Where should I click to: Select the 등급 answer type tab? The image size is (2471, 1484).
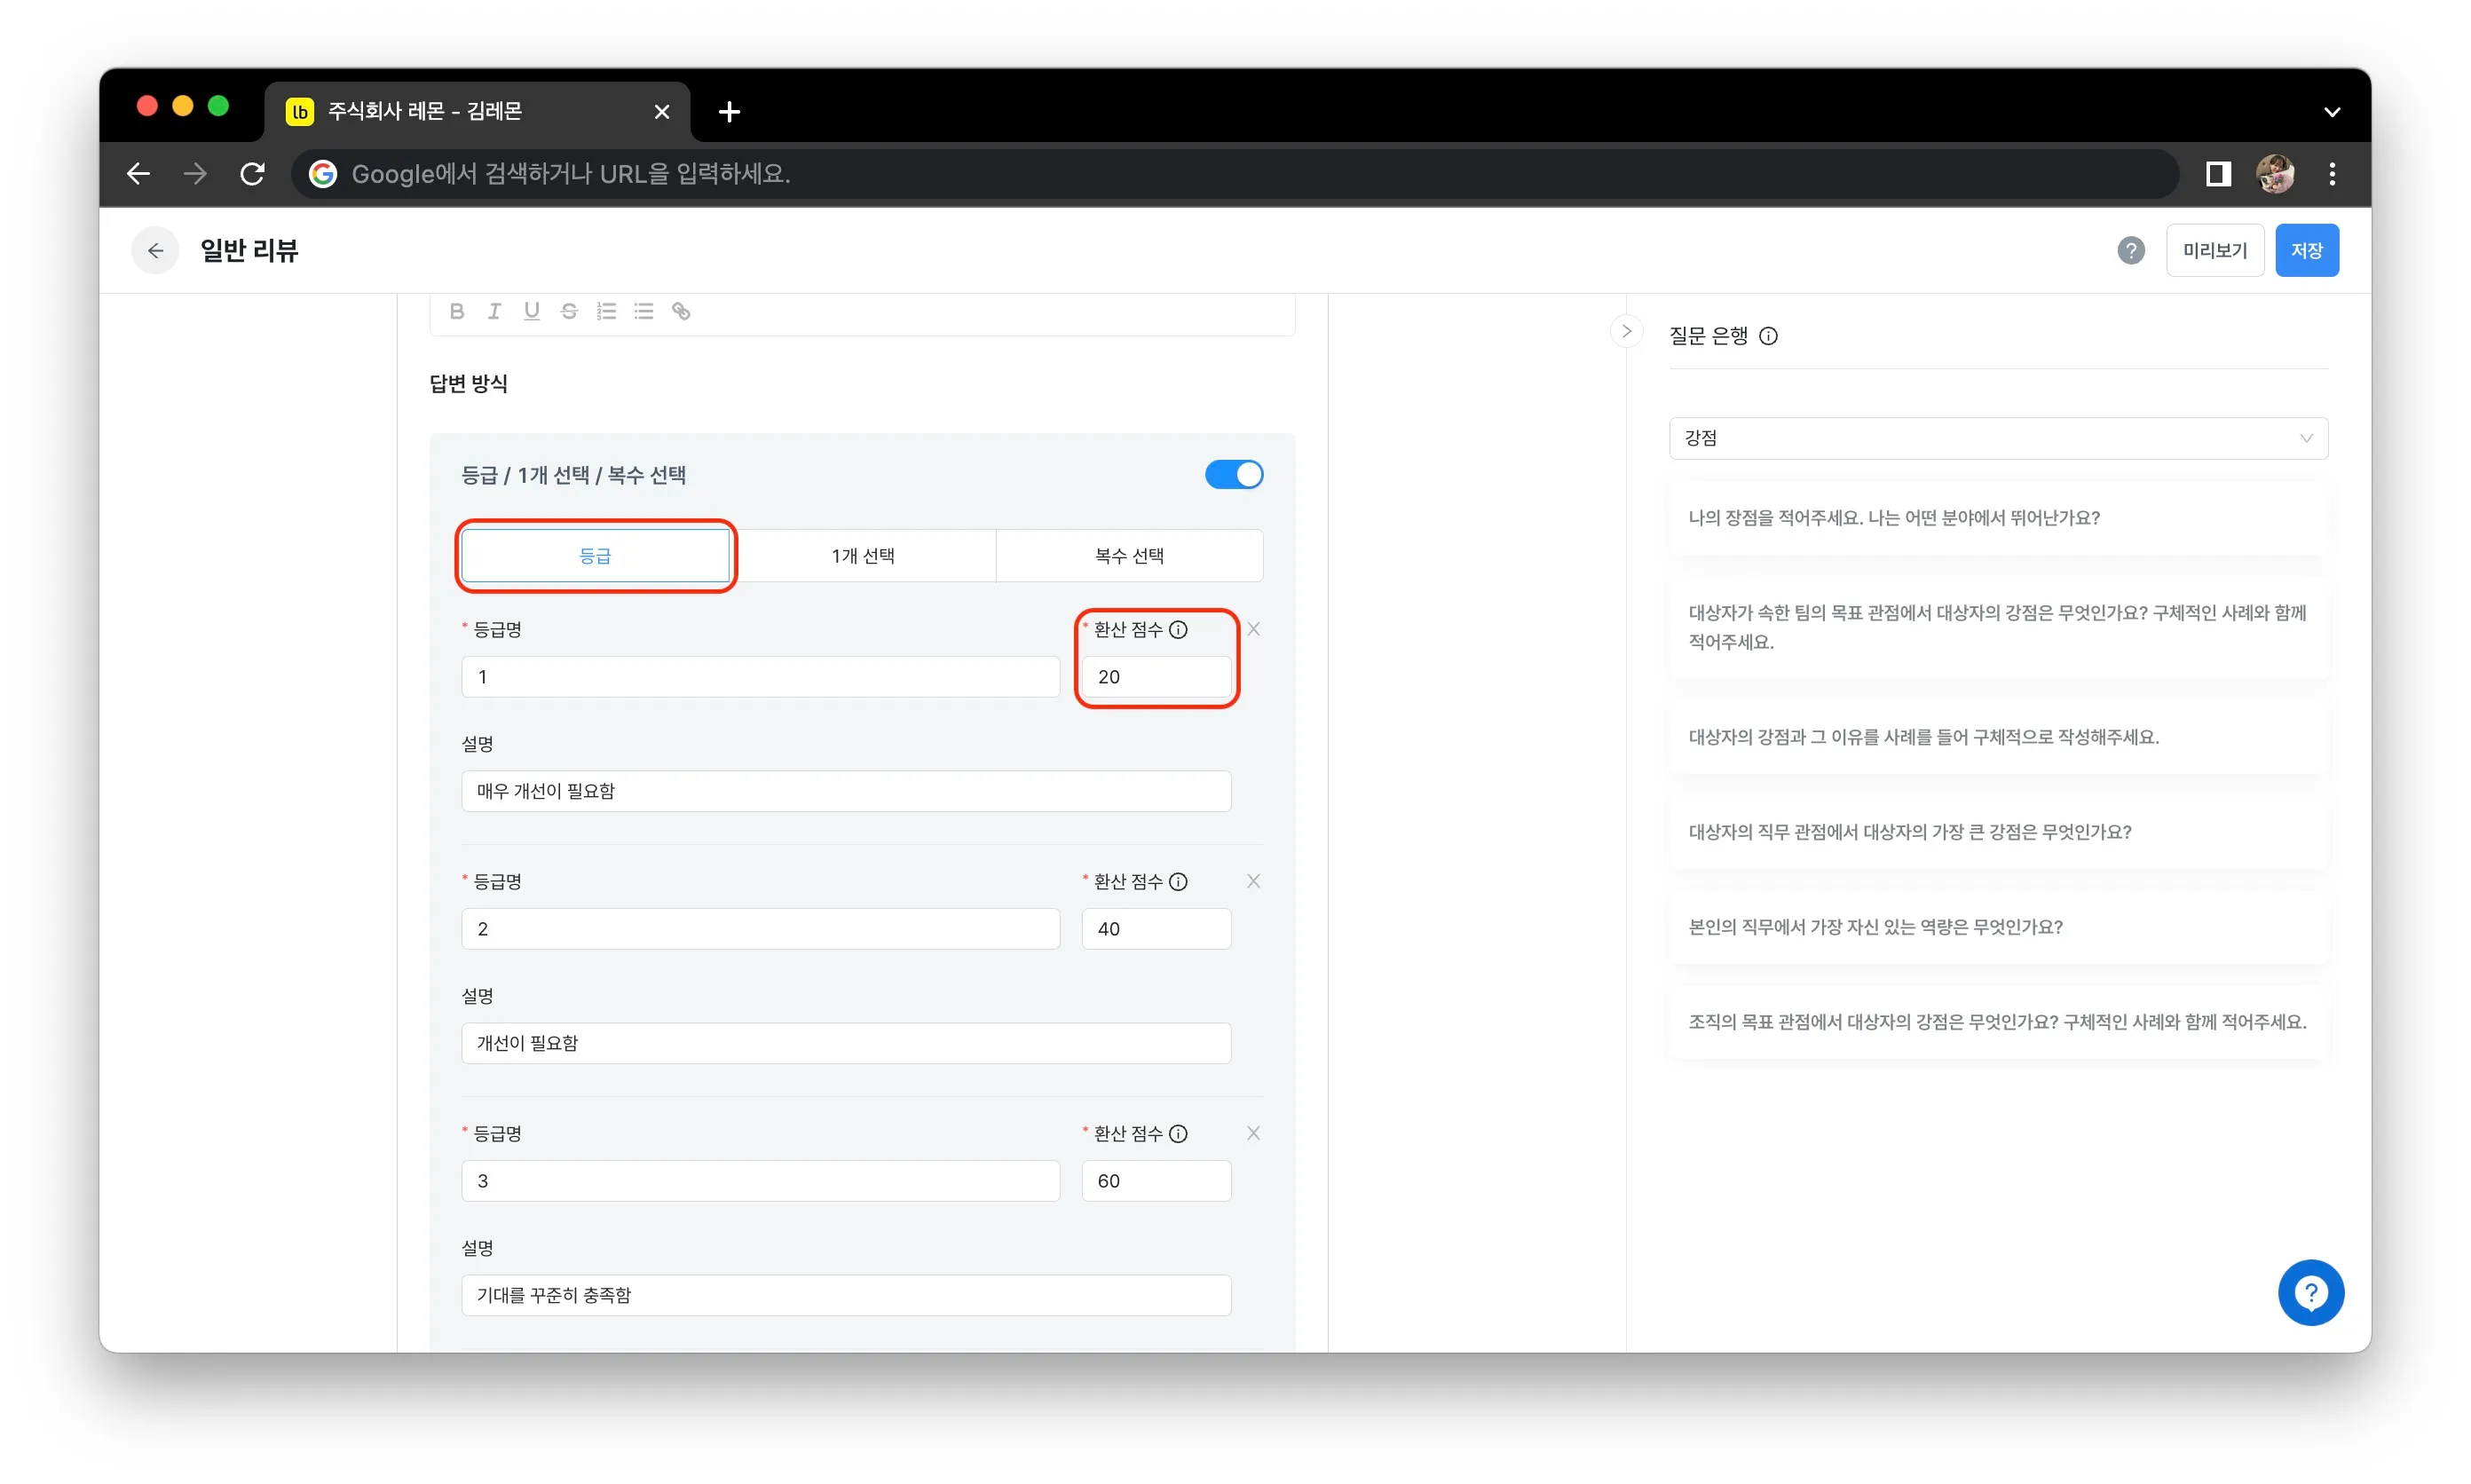pos(596,556)
